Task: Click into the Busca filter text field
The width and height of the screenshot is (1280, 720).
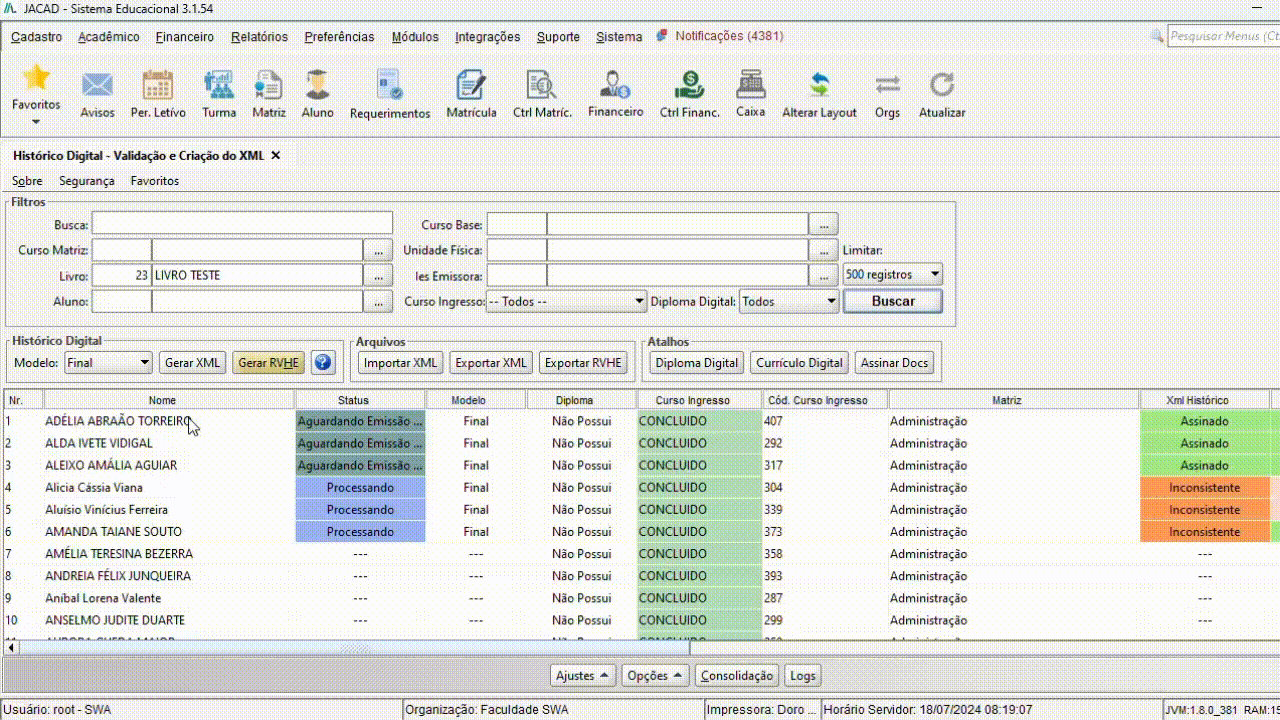Action: pos(242,224)
